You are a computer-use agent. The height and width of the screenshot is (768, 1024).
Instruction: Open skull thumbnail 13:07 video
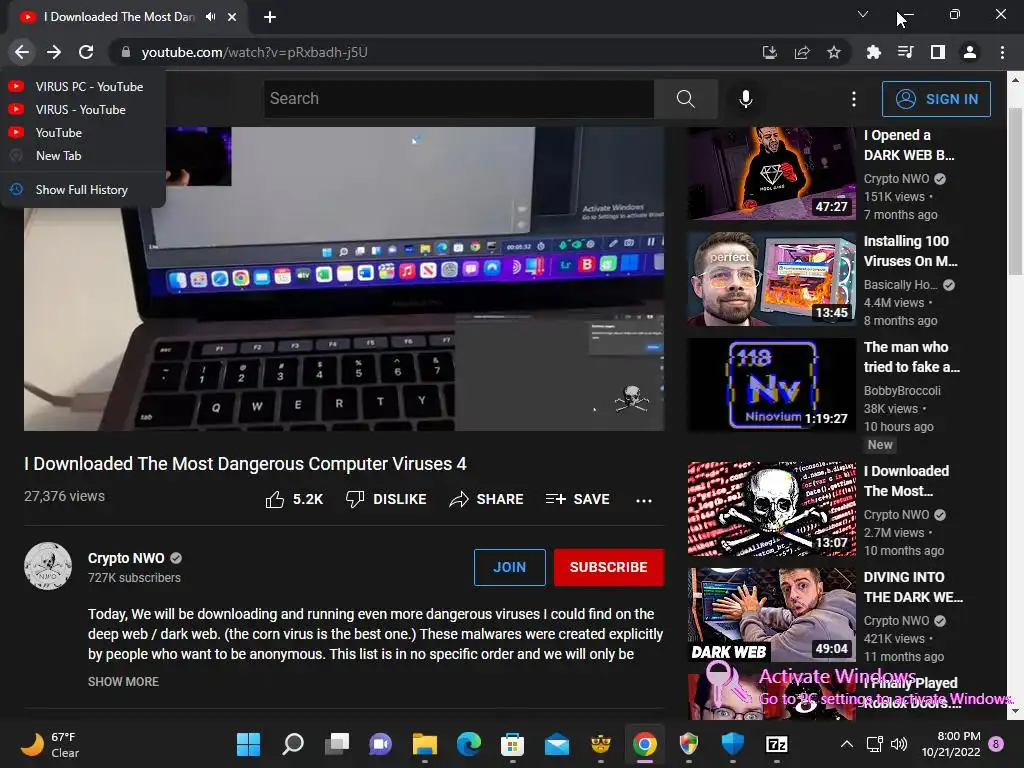(771, 509)
